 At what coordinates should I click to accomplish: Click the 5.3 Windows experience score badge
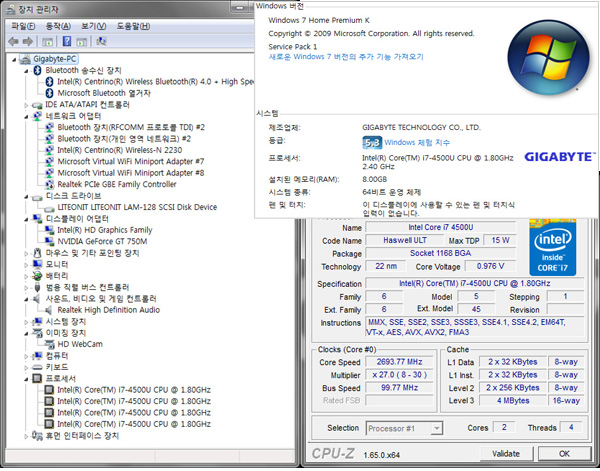click(372, 143)
